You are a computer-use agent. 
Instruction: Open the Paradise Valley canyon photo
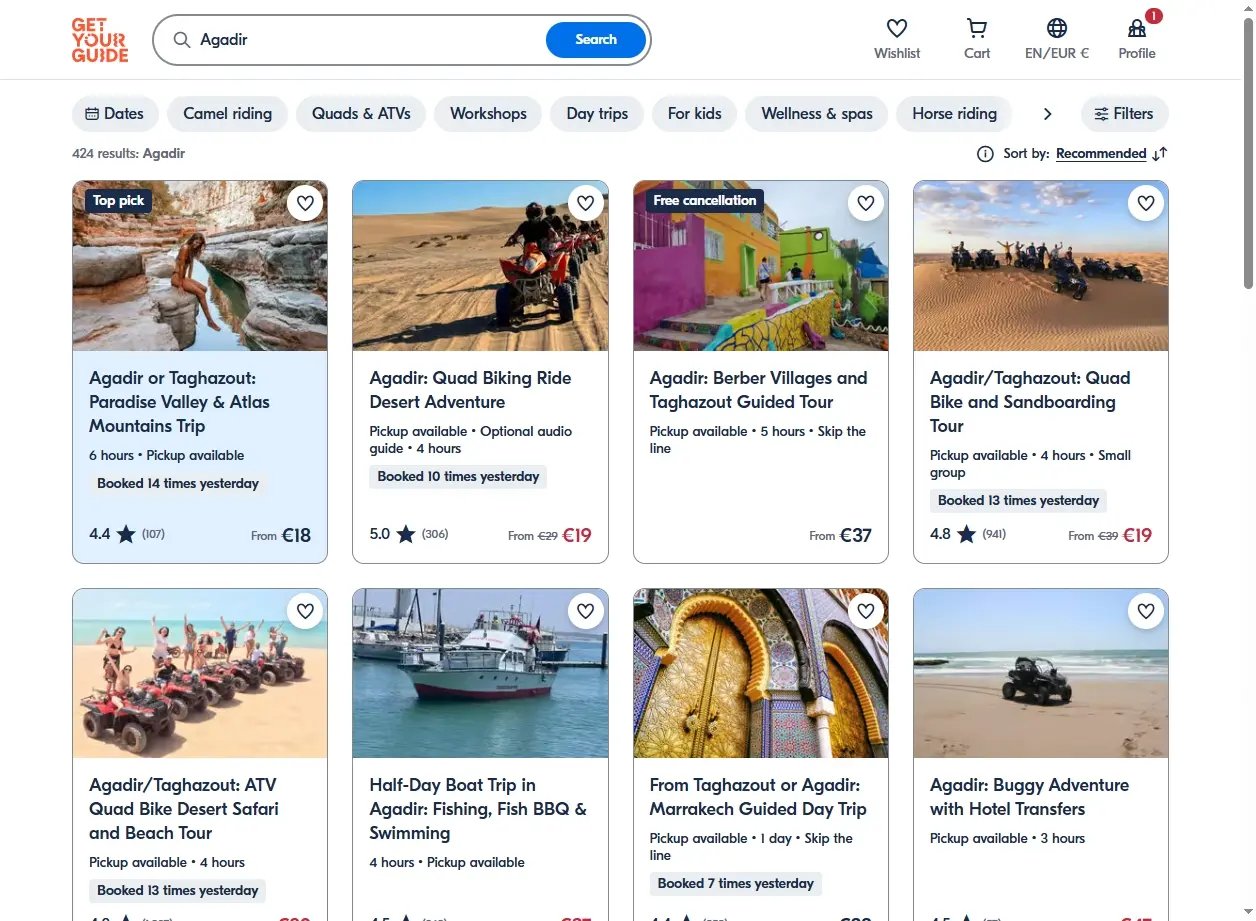200,266
